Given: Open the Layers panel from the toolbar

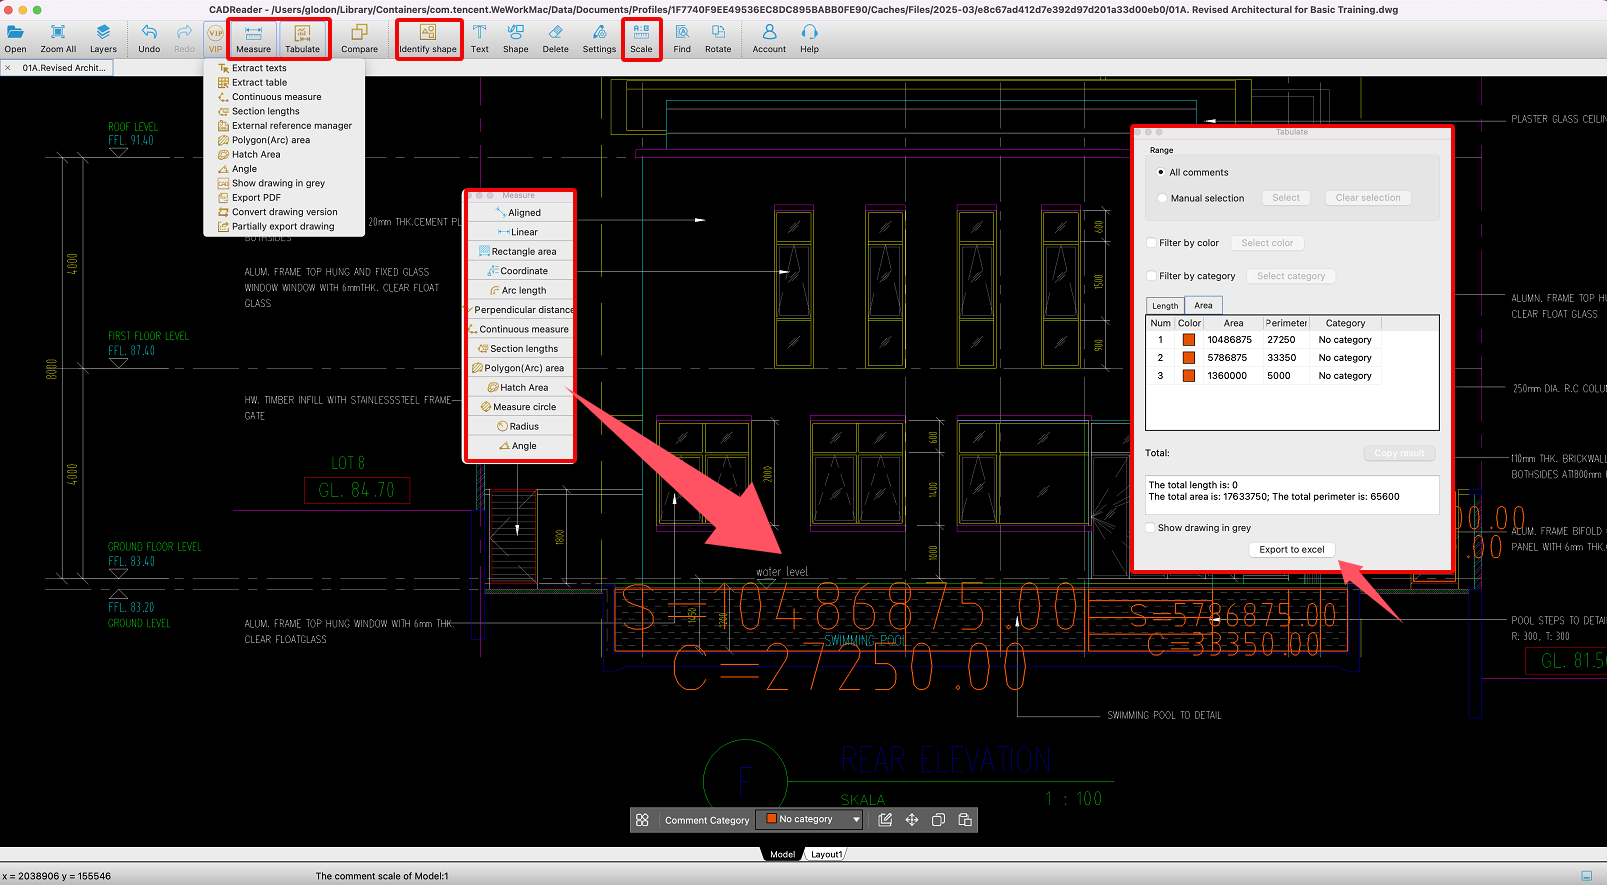Looking at the screenshot, I should coord(103,39).
